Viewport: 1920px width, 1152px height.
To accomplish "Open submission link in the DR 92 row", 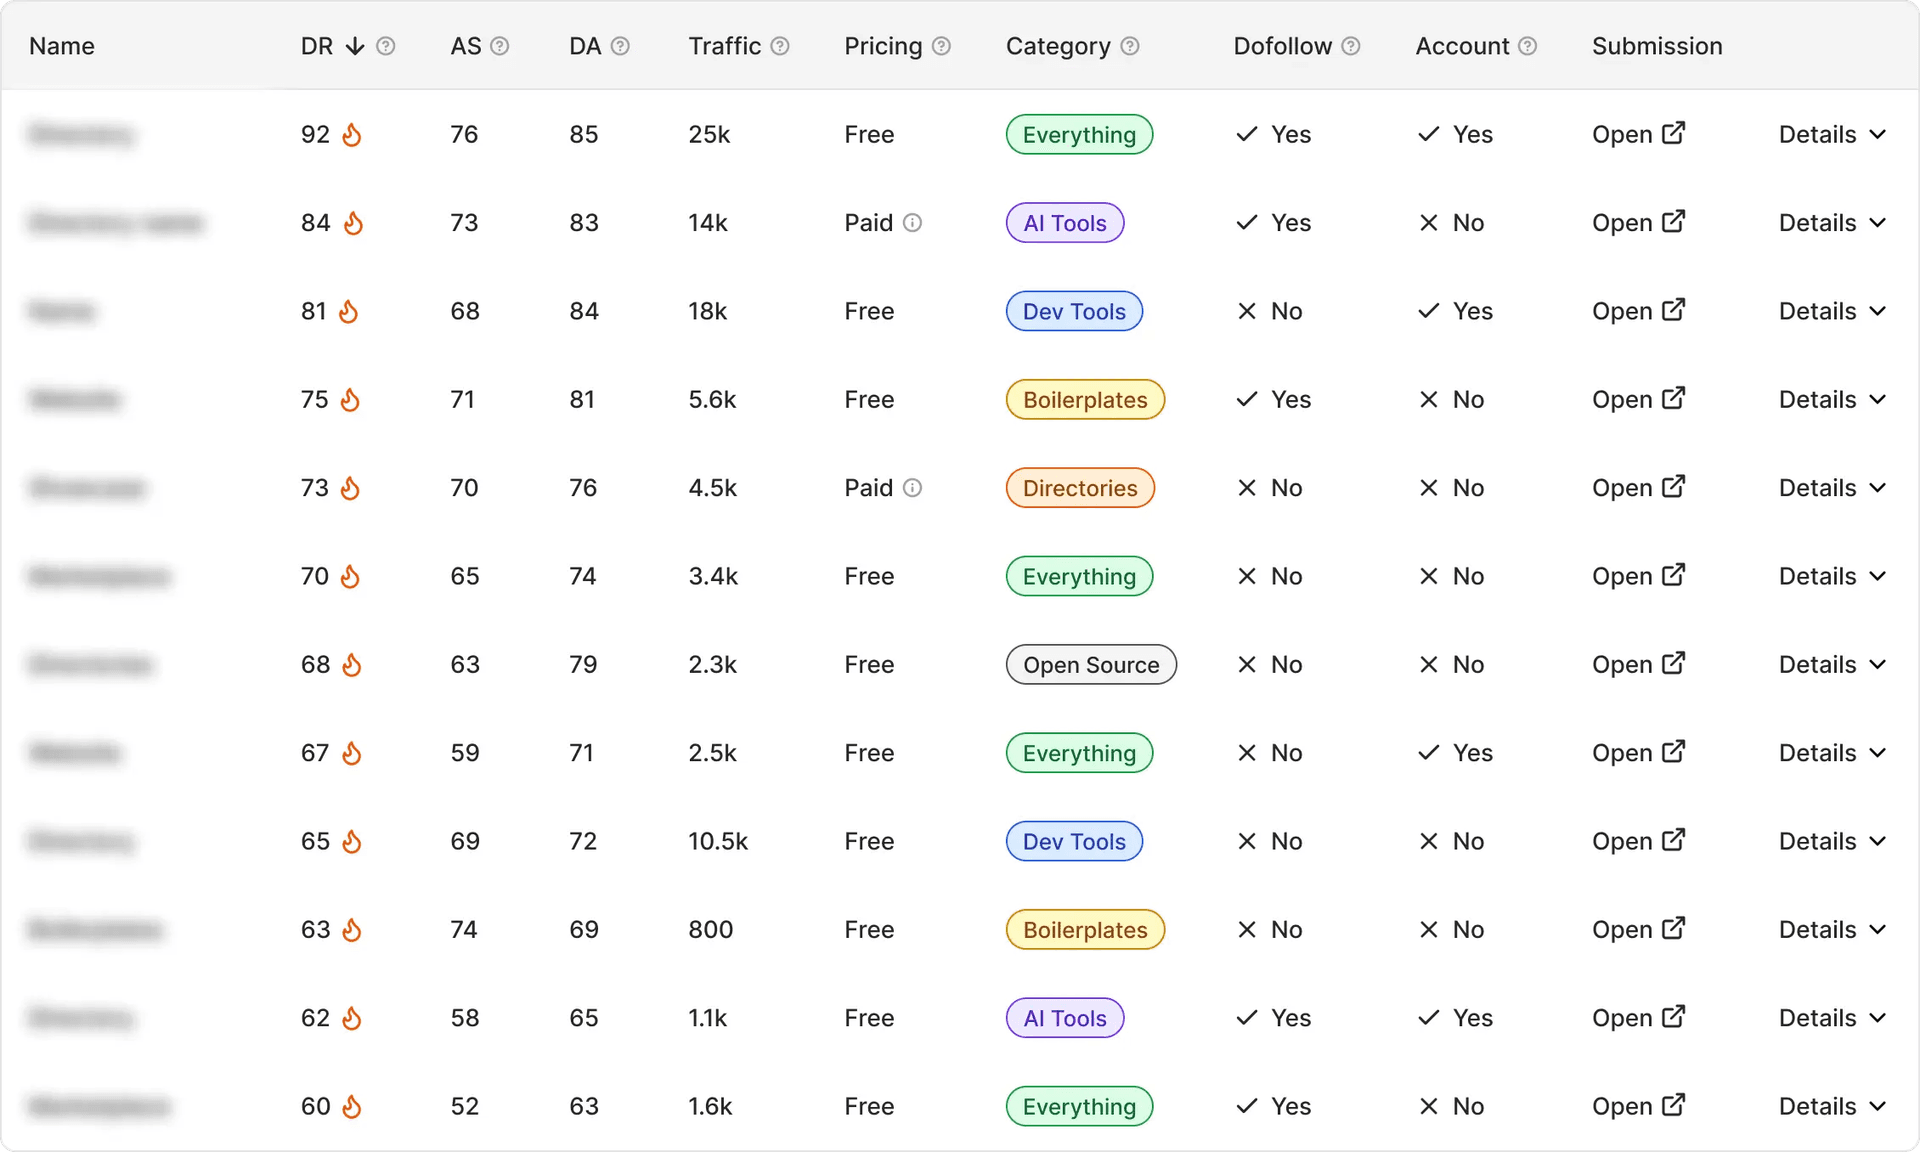I will point(1638,134).
